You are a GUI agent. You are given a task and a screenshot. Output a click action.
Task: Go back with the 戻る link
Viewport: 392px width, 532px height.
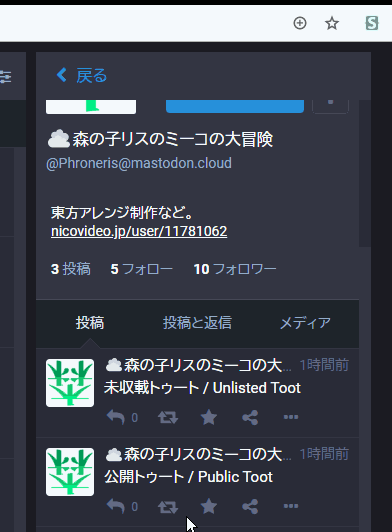[82, 75]
